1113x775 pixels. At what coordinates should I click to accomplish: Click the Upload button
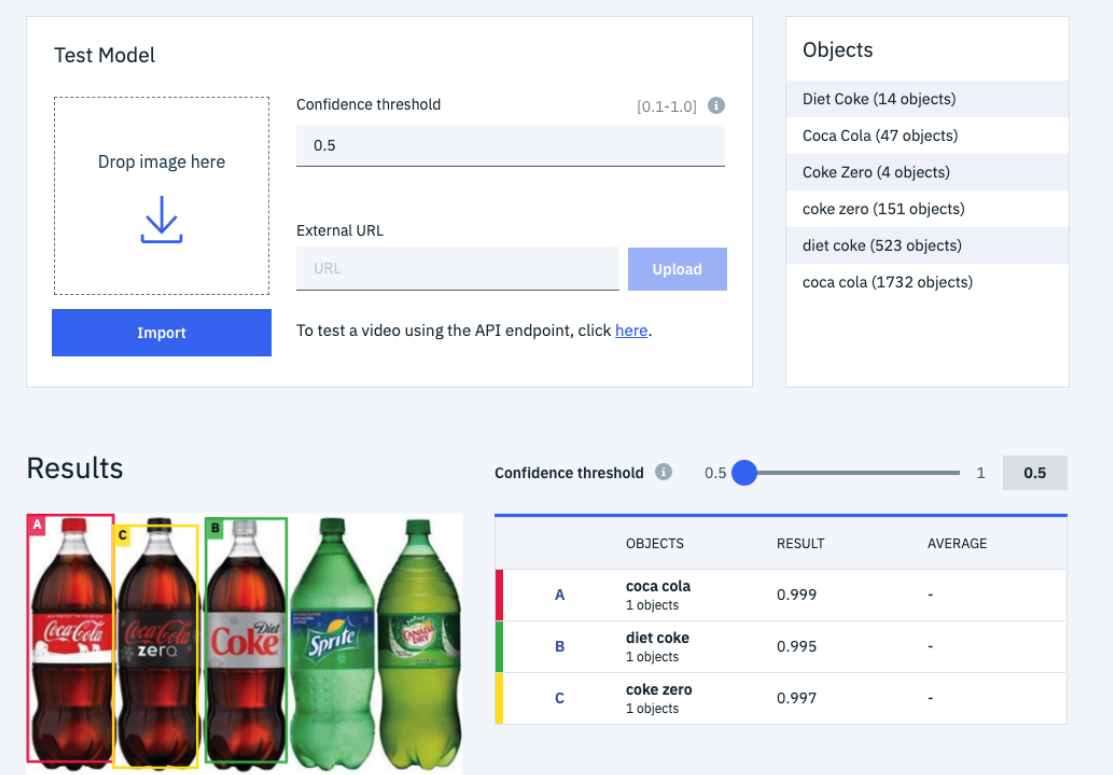677,269
